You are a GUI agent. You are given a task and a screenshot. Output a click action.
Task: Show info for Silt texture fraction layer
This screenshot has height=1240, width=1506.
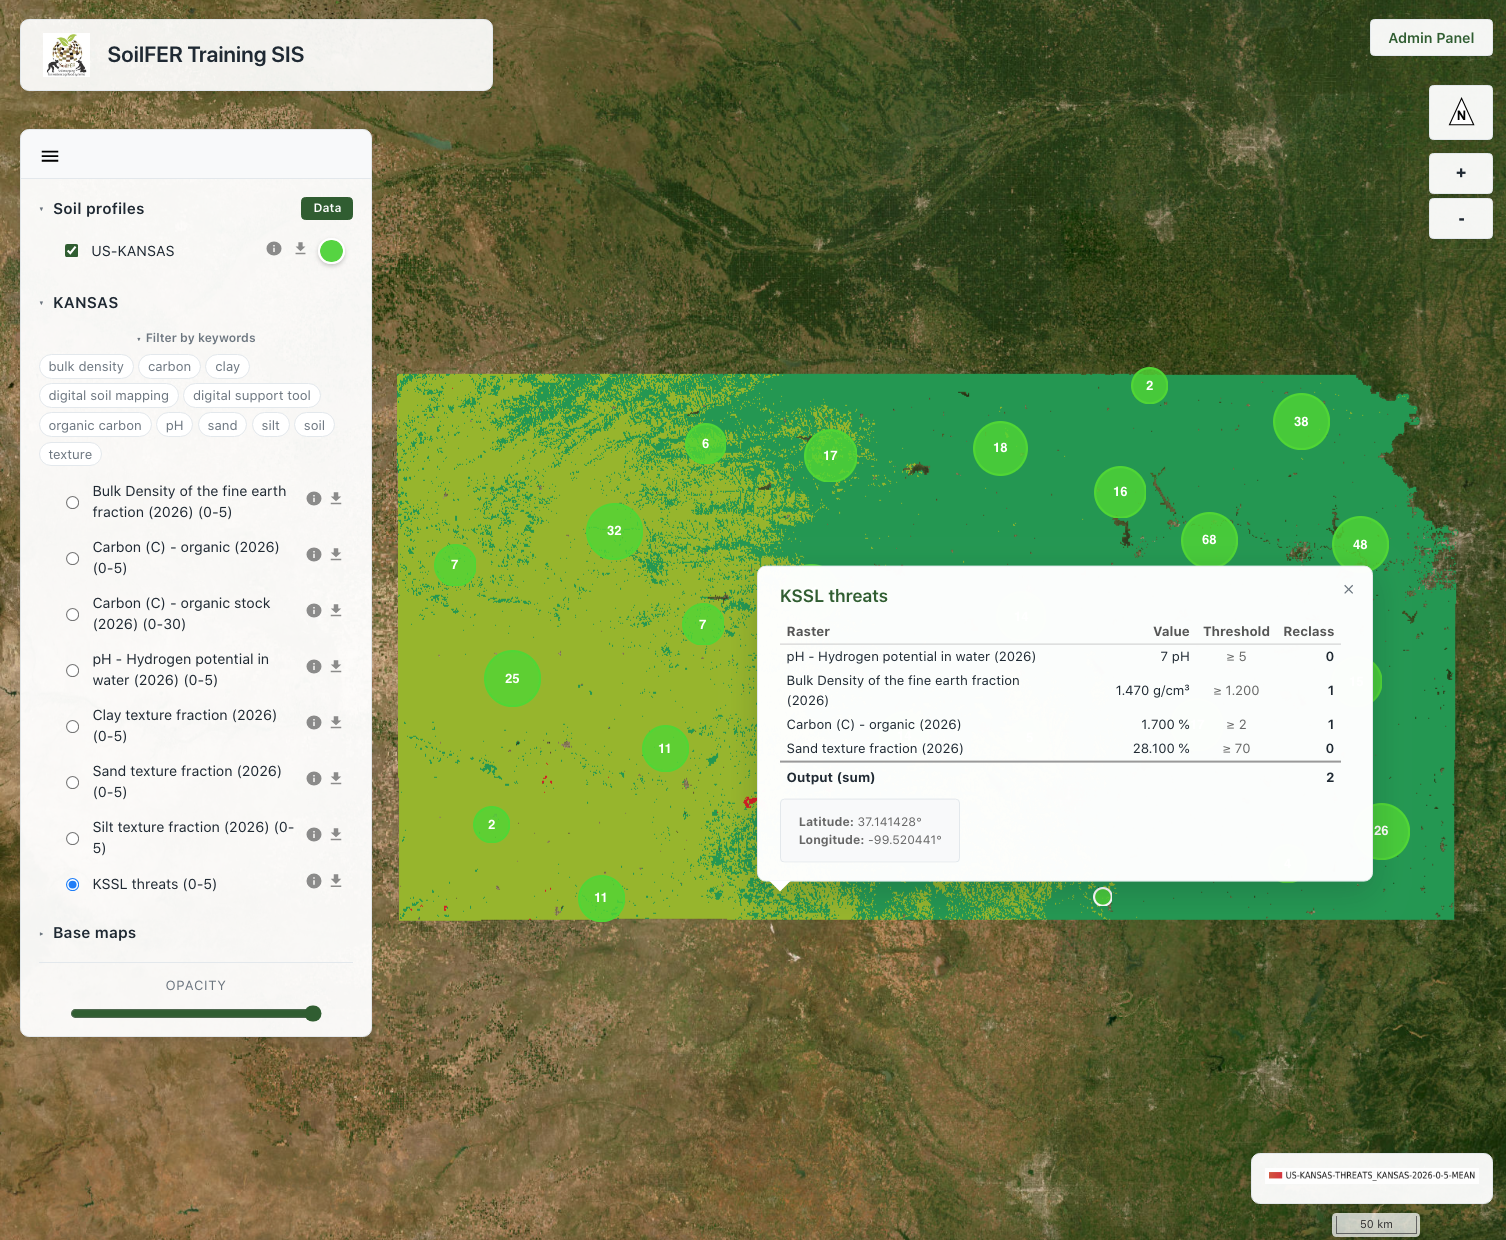(314, 834)
